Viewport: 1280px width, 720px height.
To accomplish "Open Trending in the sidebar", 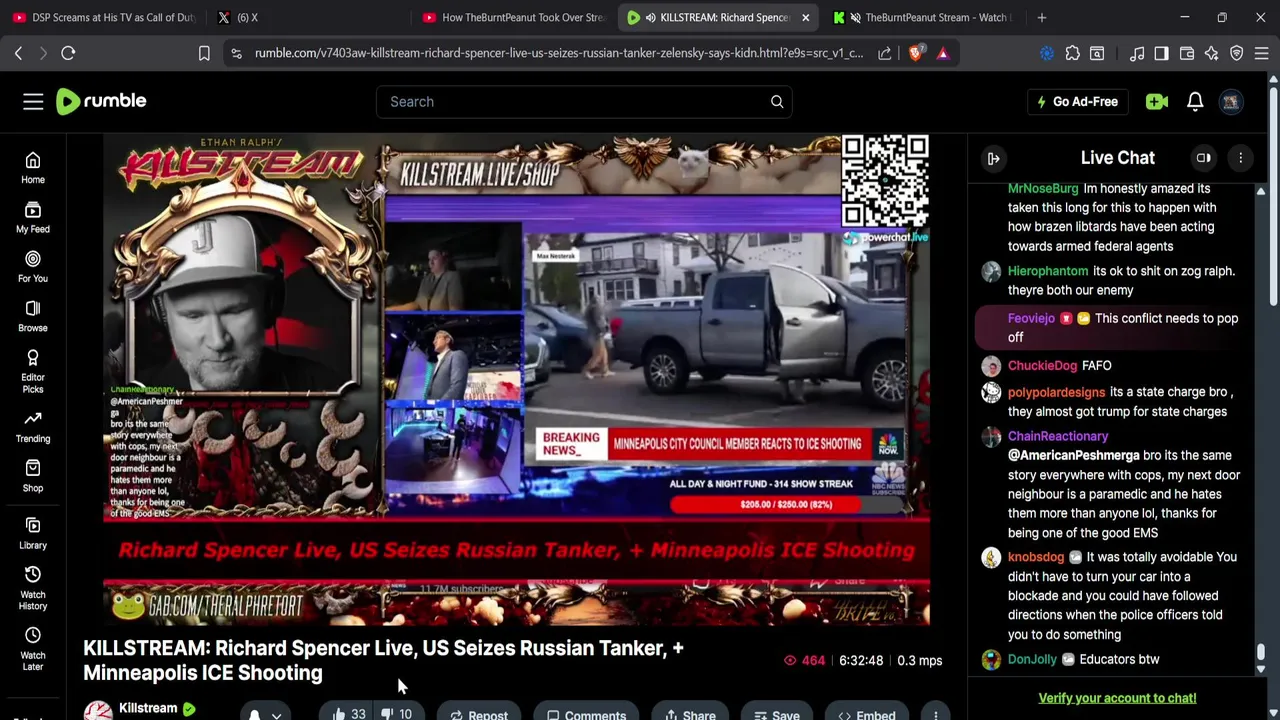I will point(33,426).
